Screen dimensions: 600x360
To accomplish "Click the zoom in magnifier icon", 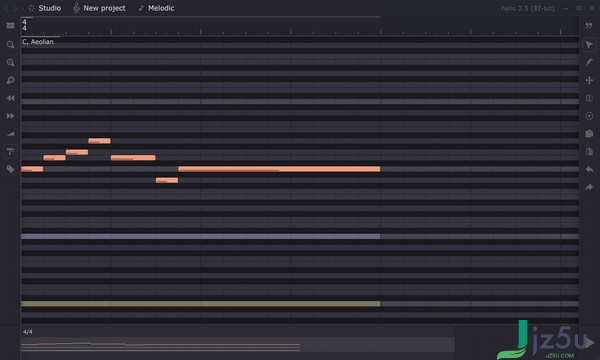I will (10, 45).
